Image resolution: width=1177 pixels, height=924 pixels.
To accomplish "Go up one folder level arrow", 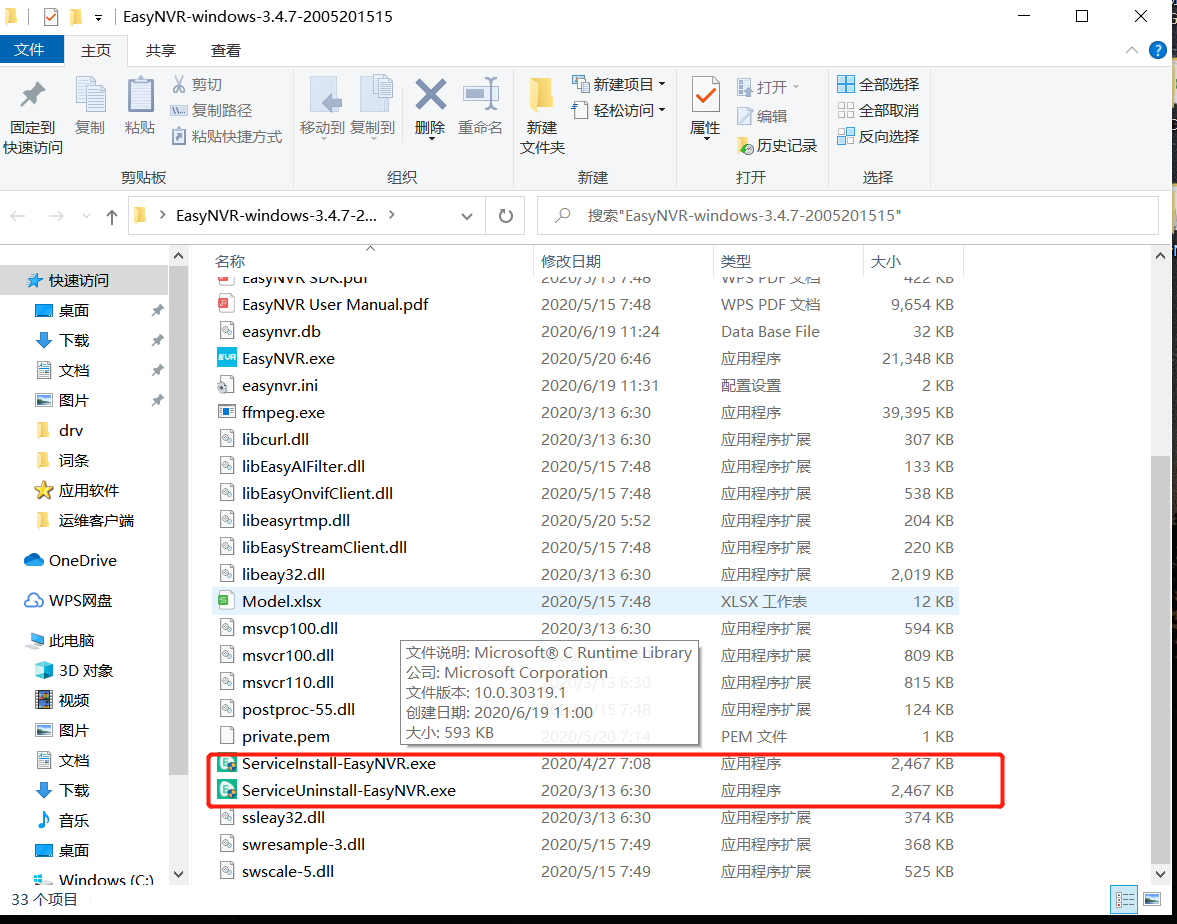I will pos(112,217).
